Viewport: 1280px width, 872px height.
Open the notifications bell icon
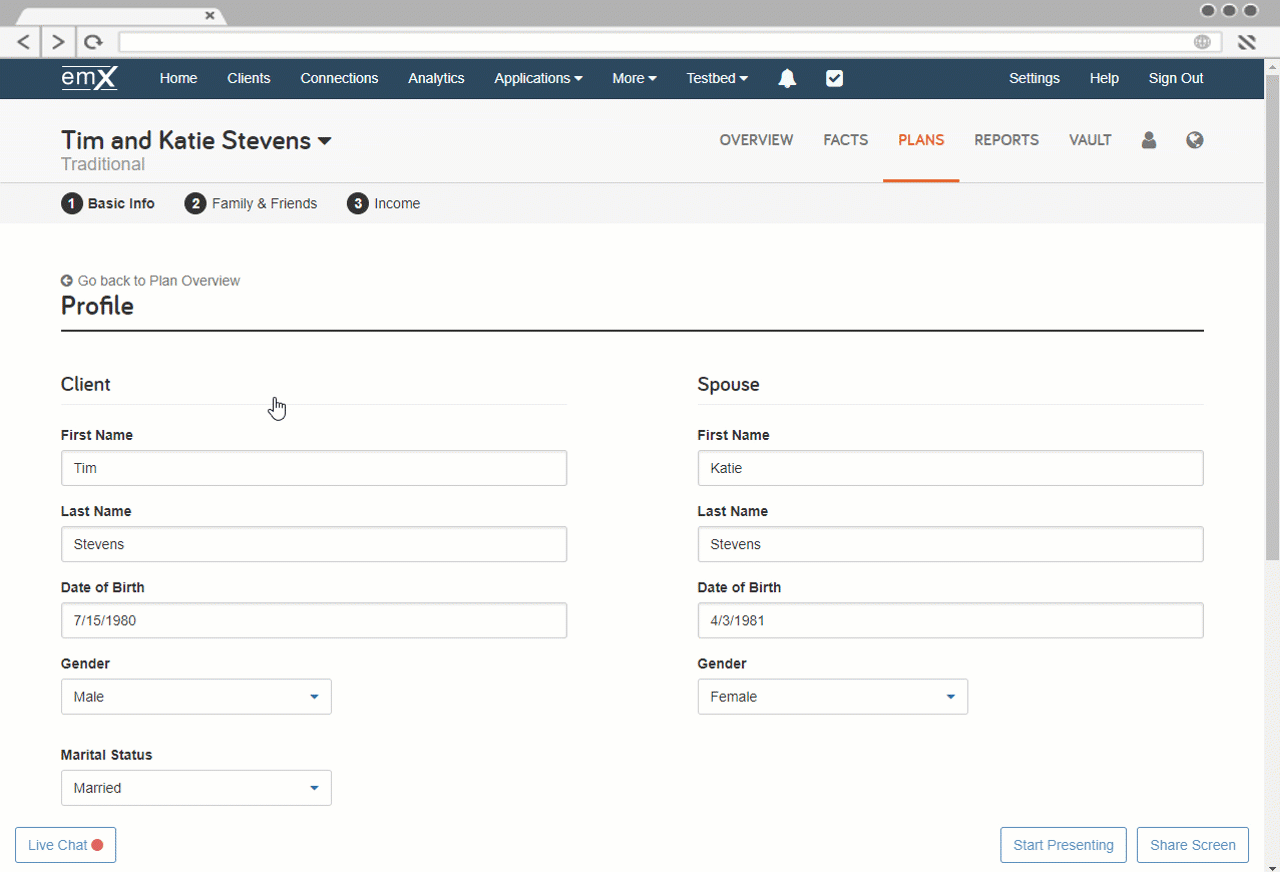787,79
